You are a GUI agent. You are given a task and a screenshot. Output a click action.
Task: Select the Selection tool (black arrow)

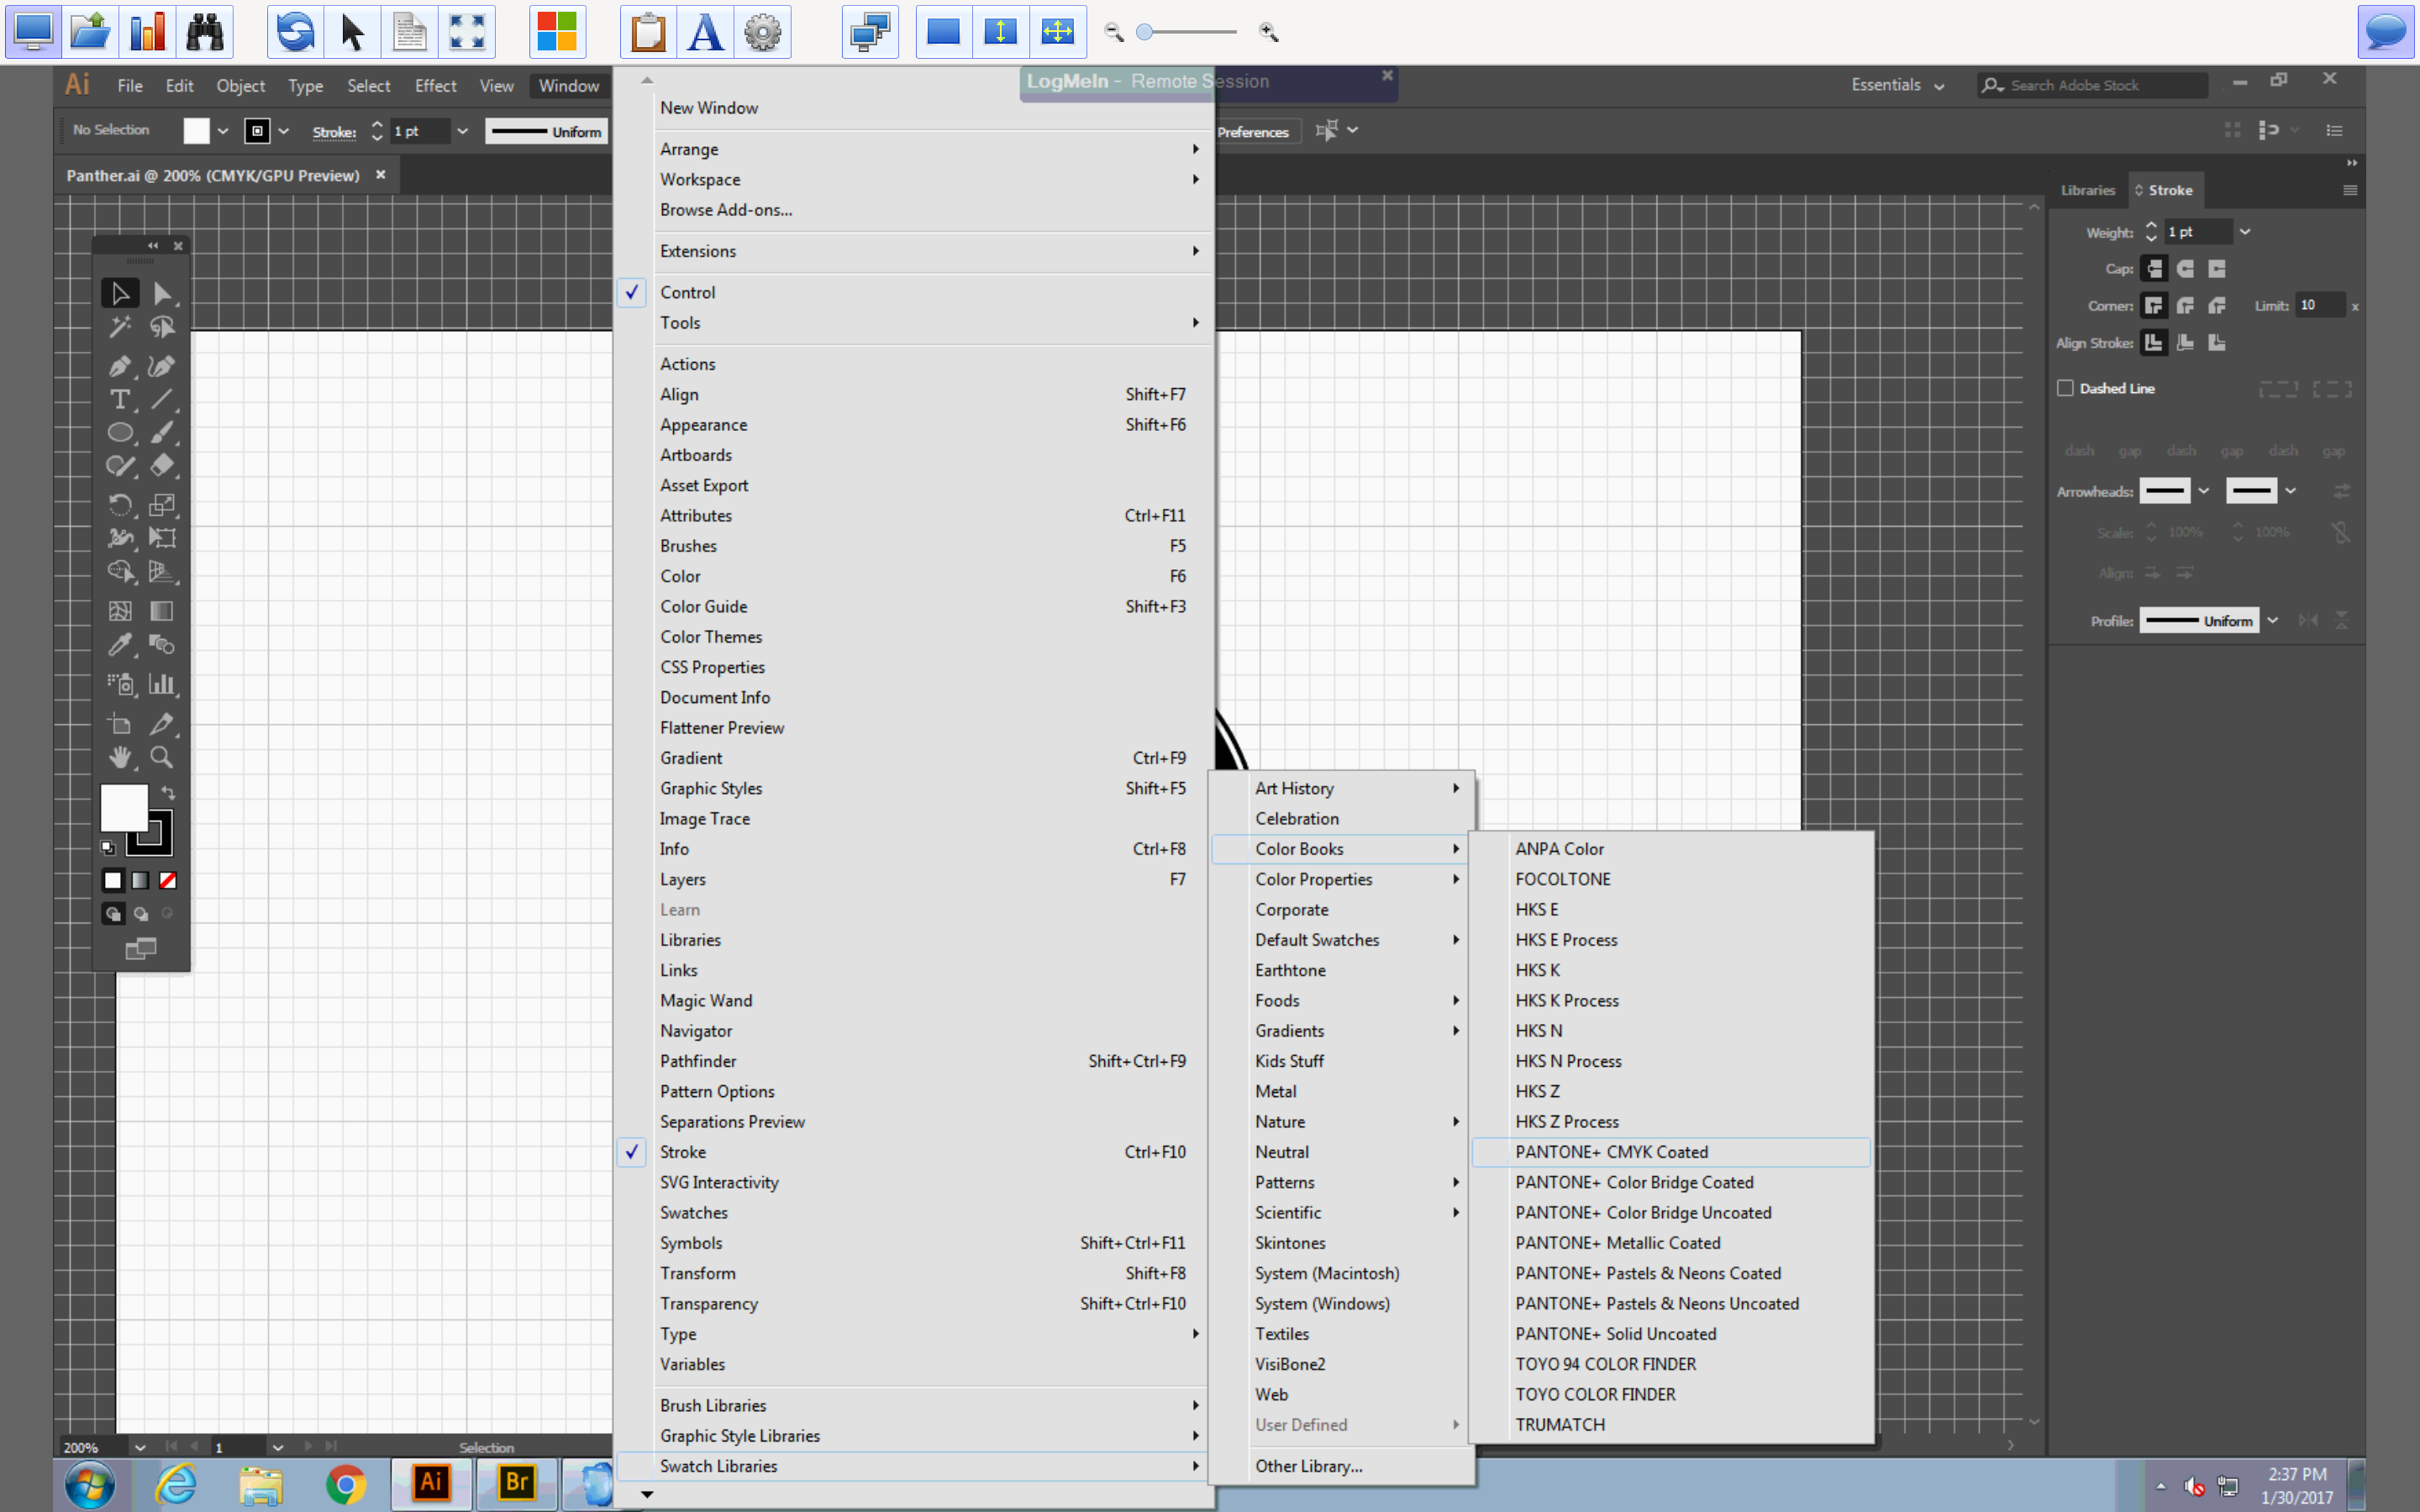click(x=120, y=293)
